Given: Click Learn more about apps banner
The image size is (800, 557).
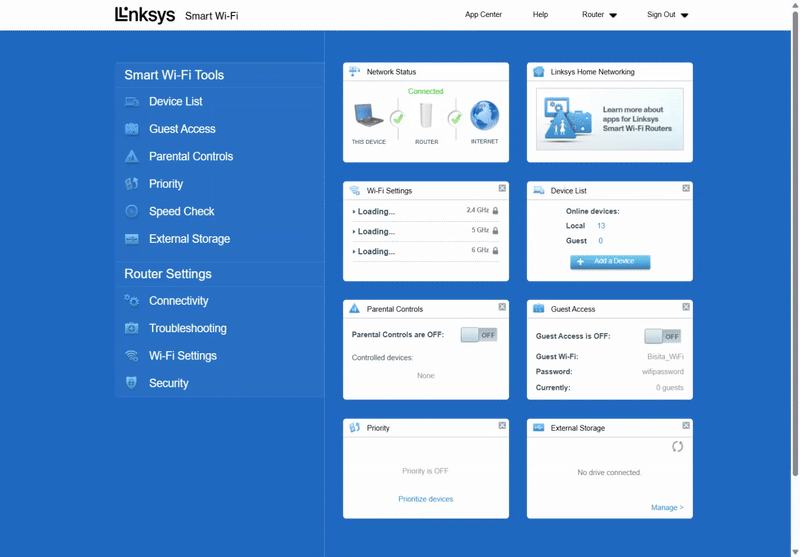Looking at the screenshot, I should tap(610, 119).
